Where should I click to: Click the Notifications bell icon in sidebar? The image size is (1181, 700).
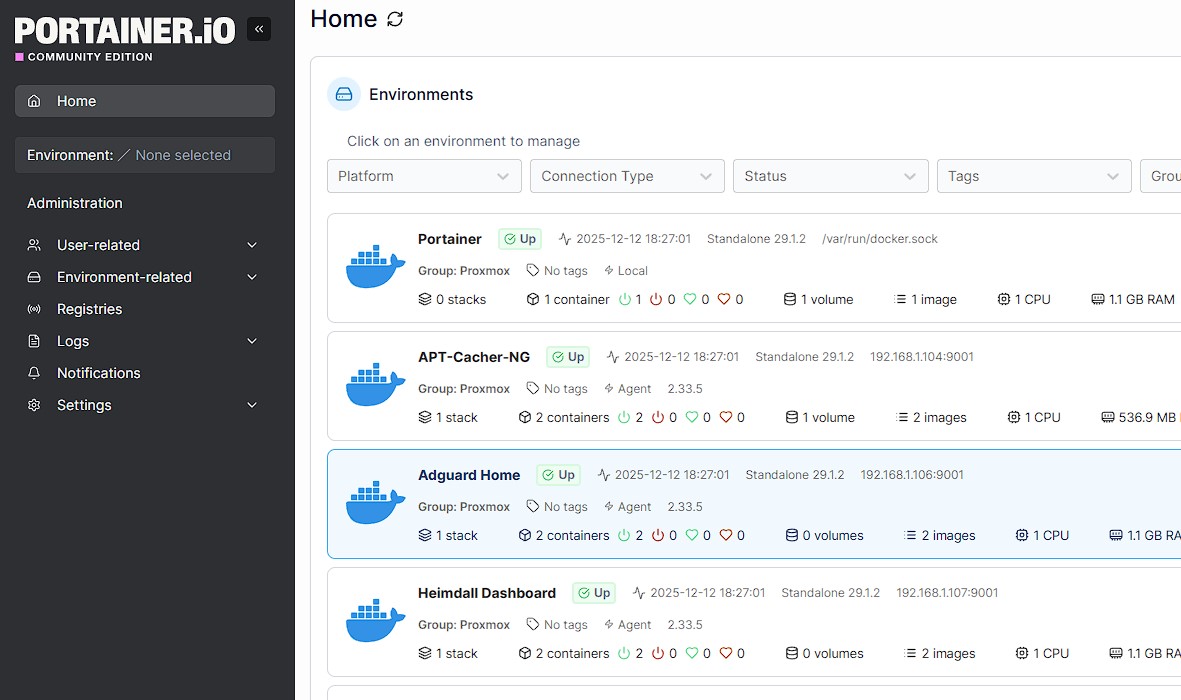(x=35, y=373)
